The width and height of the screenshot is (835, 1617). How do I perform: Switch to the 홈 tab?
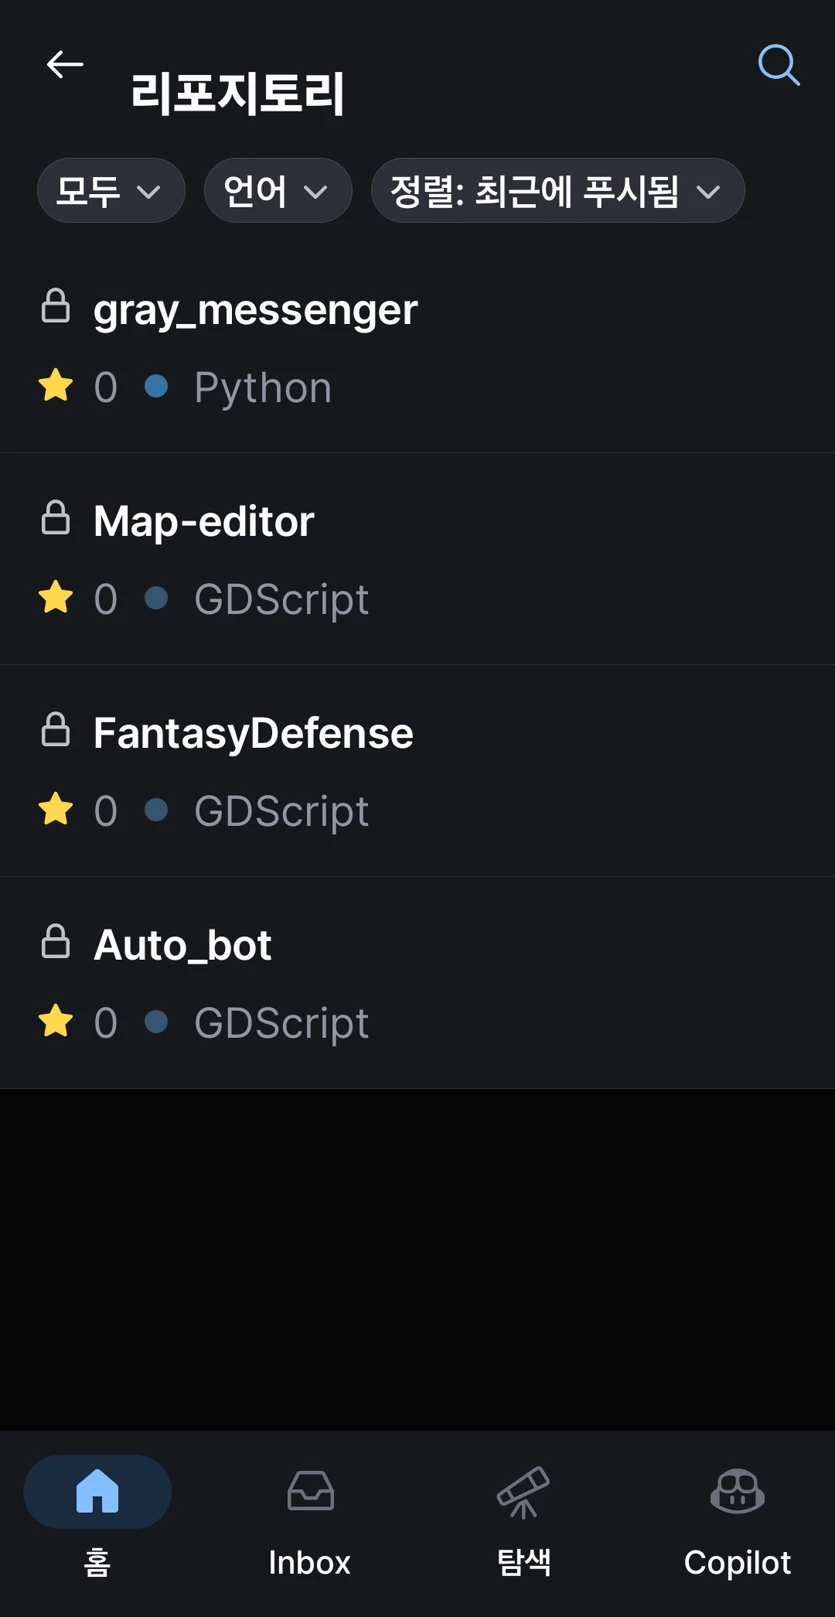97,1517
